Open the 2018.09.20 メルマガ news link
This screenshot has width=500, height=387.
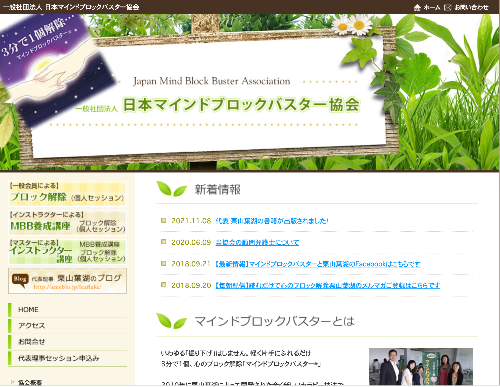coord(328,285)
